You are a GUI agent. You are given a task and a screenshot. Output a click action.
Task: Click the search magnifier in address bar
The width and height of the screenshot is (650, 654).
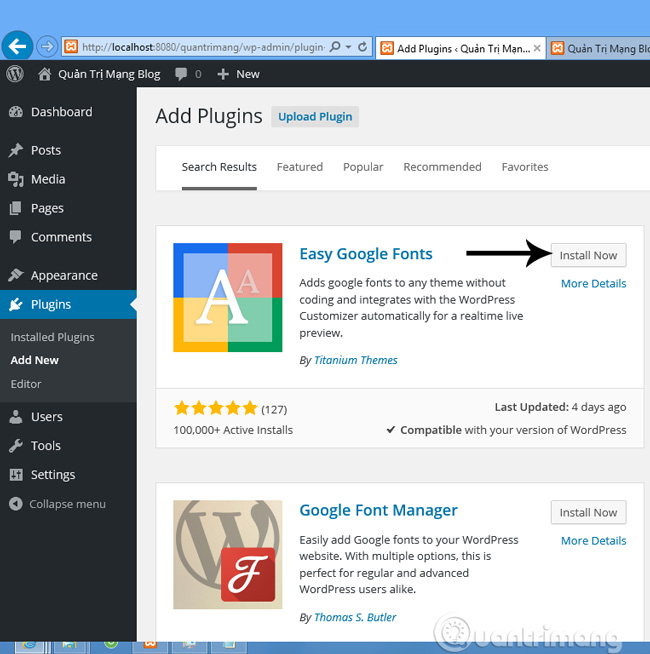pos(335,47)
